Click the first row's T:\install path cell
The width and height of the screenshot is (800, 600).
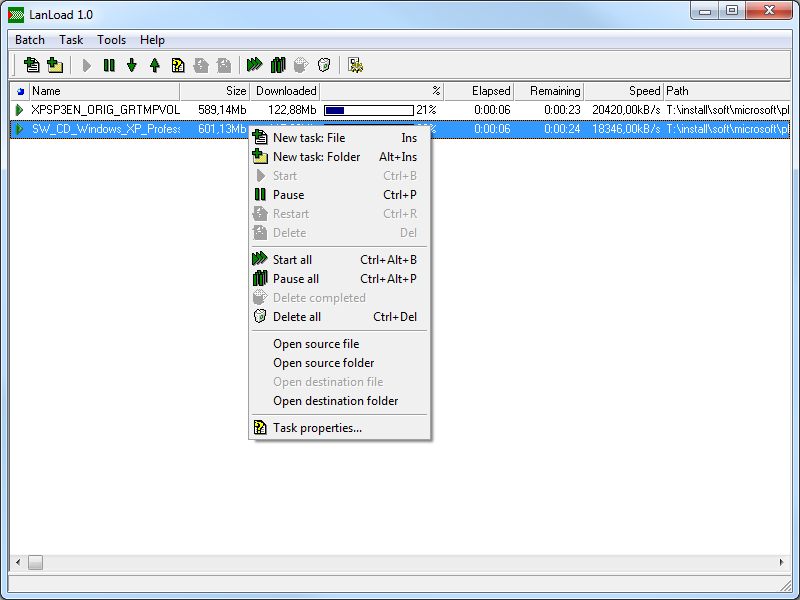click(728, 110)
